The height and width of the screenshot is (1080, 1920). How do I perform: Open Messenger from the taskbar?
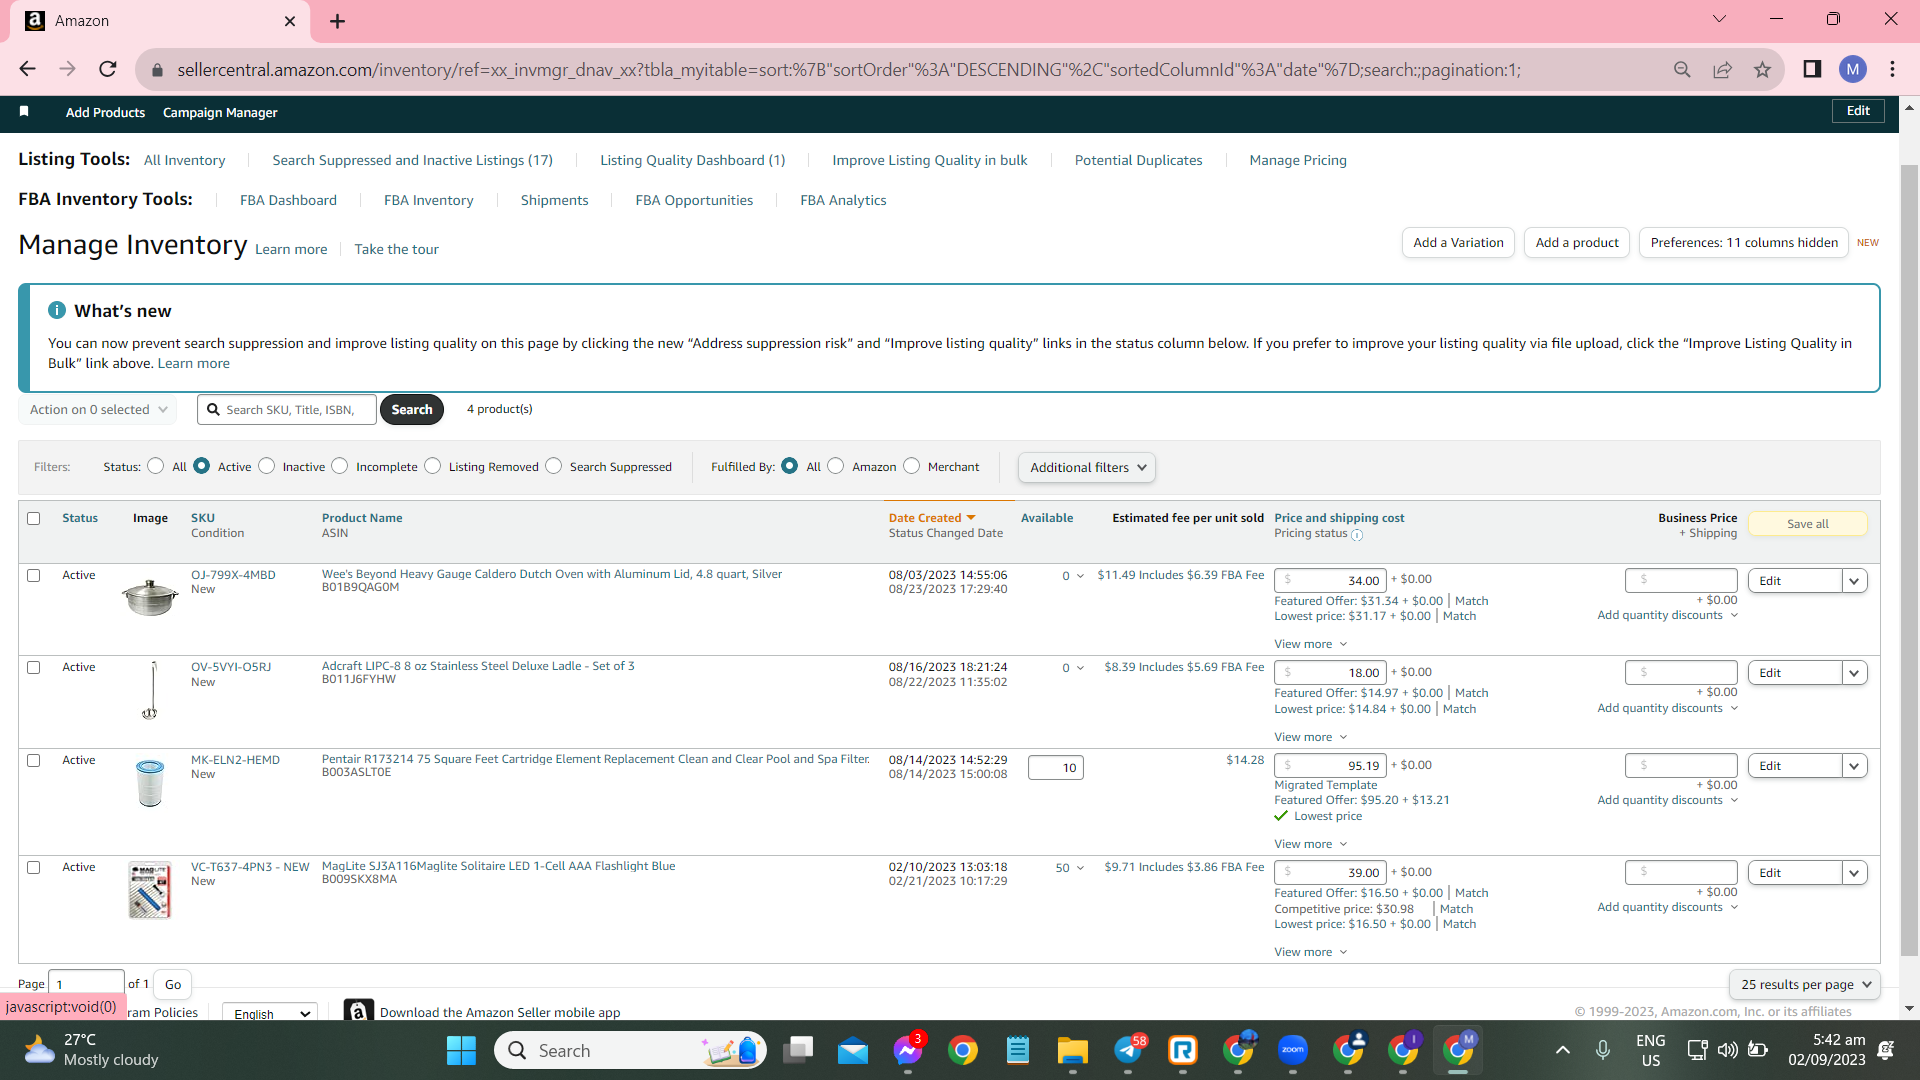coord(908,1050)
